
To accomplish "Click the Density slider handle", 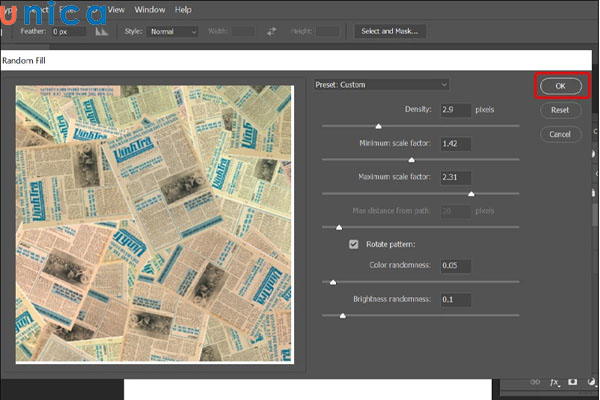I will 378,126.
